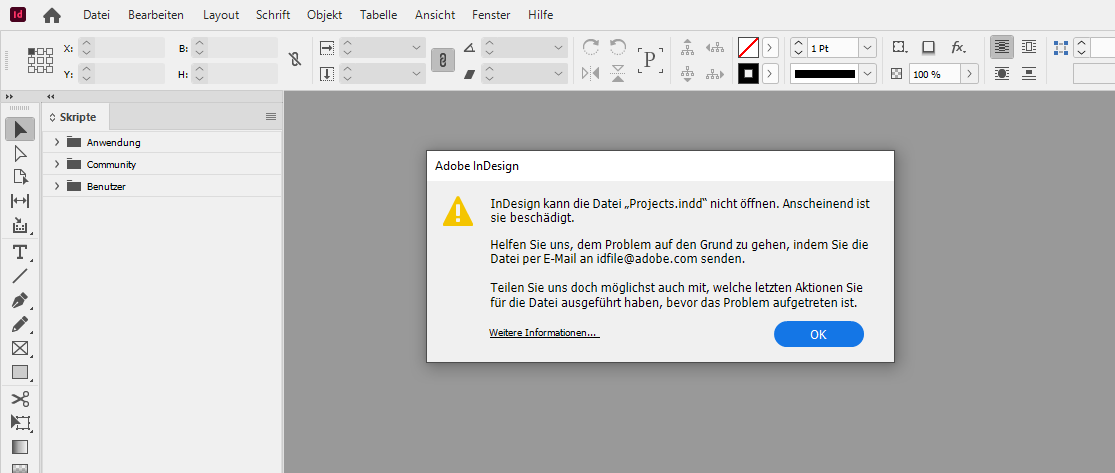
Task: Open the Weitere Informationen link
Action: point(543,333)
